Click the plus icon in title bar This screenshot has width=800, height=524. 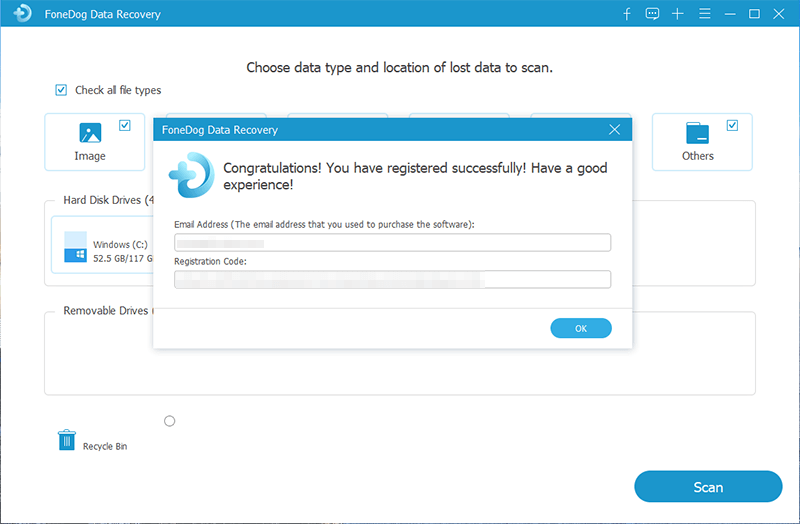pos(678,14)
